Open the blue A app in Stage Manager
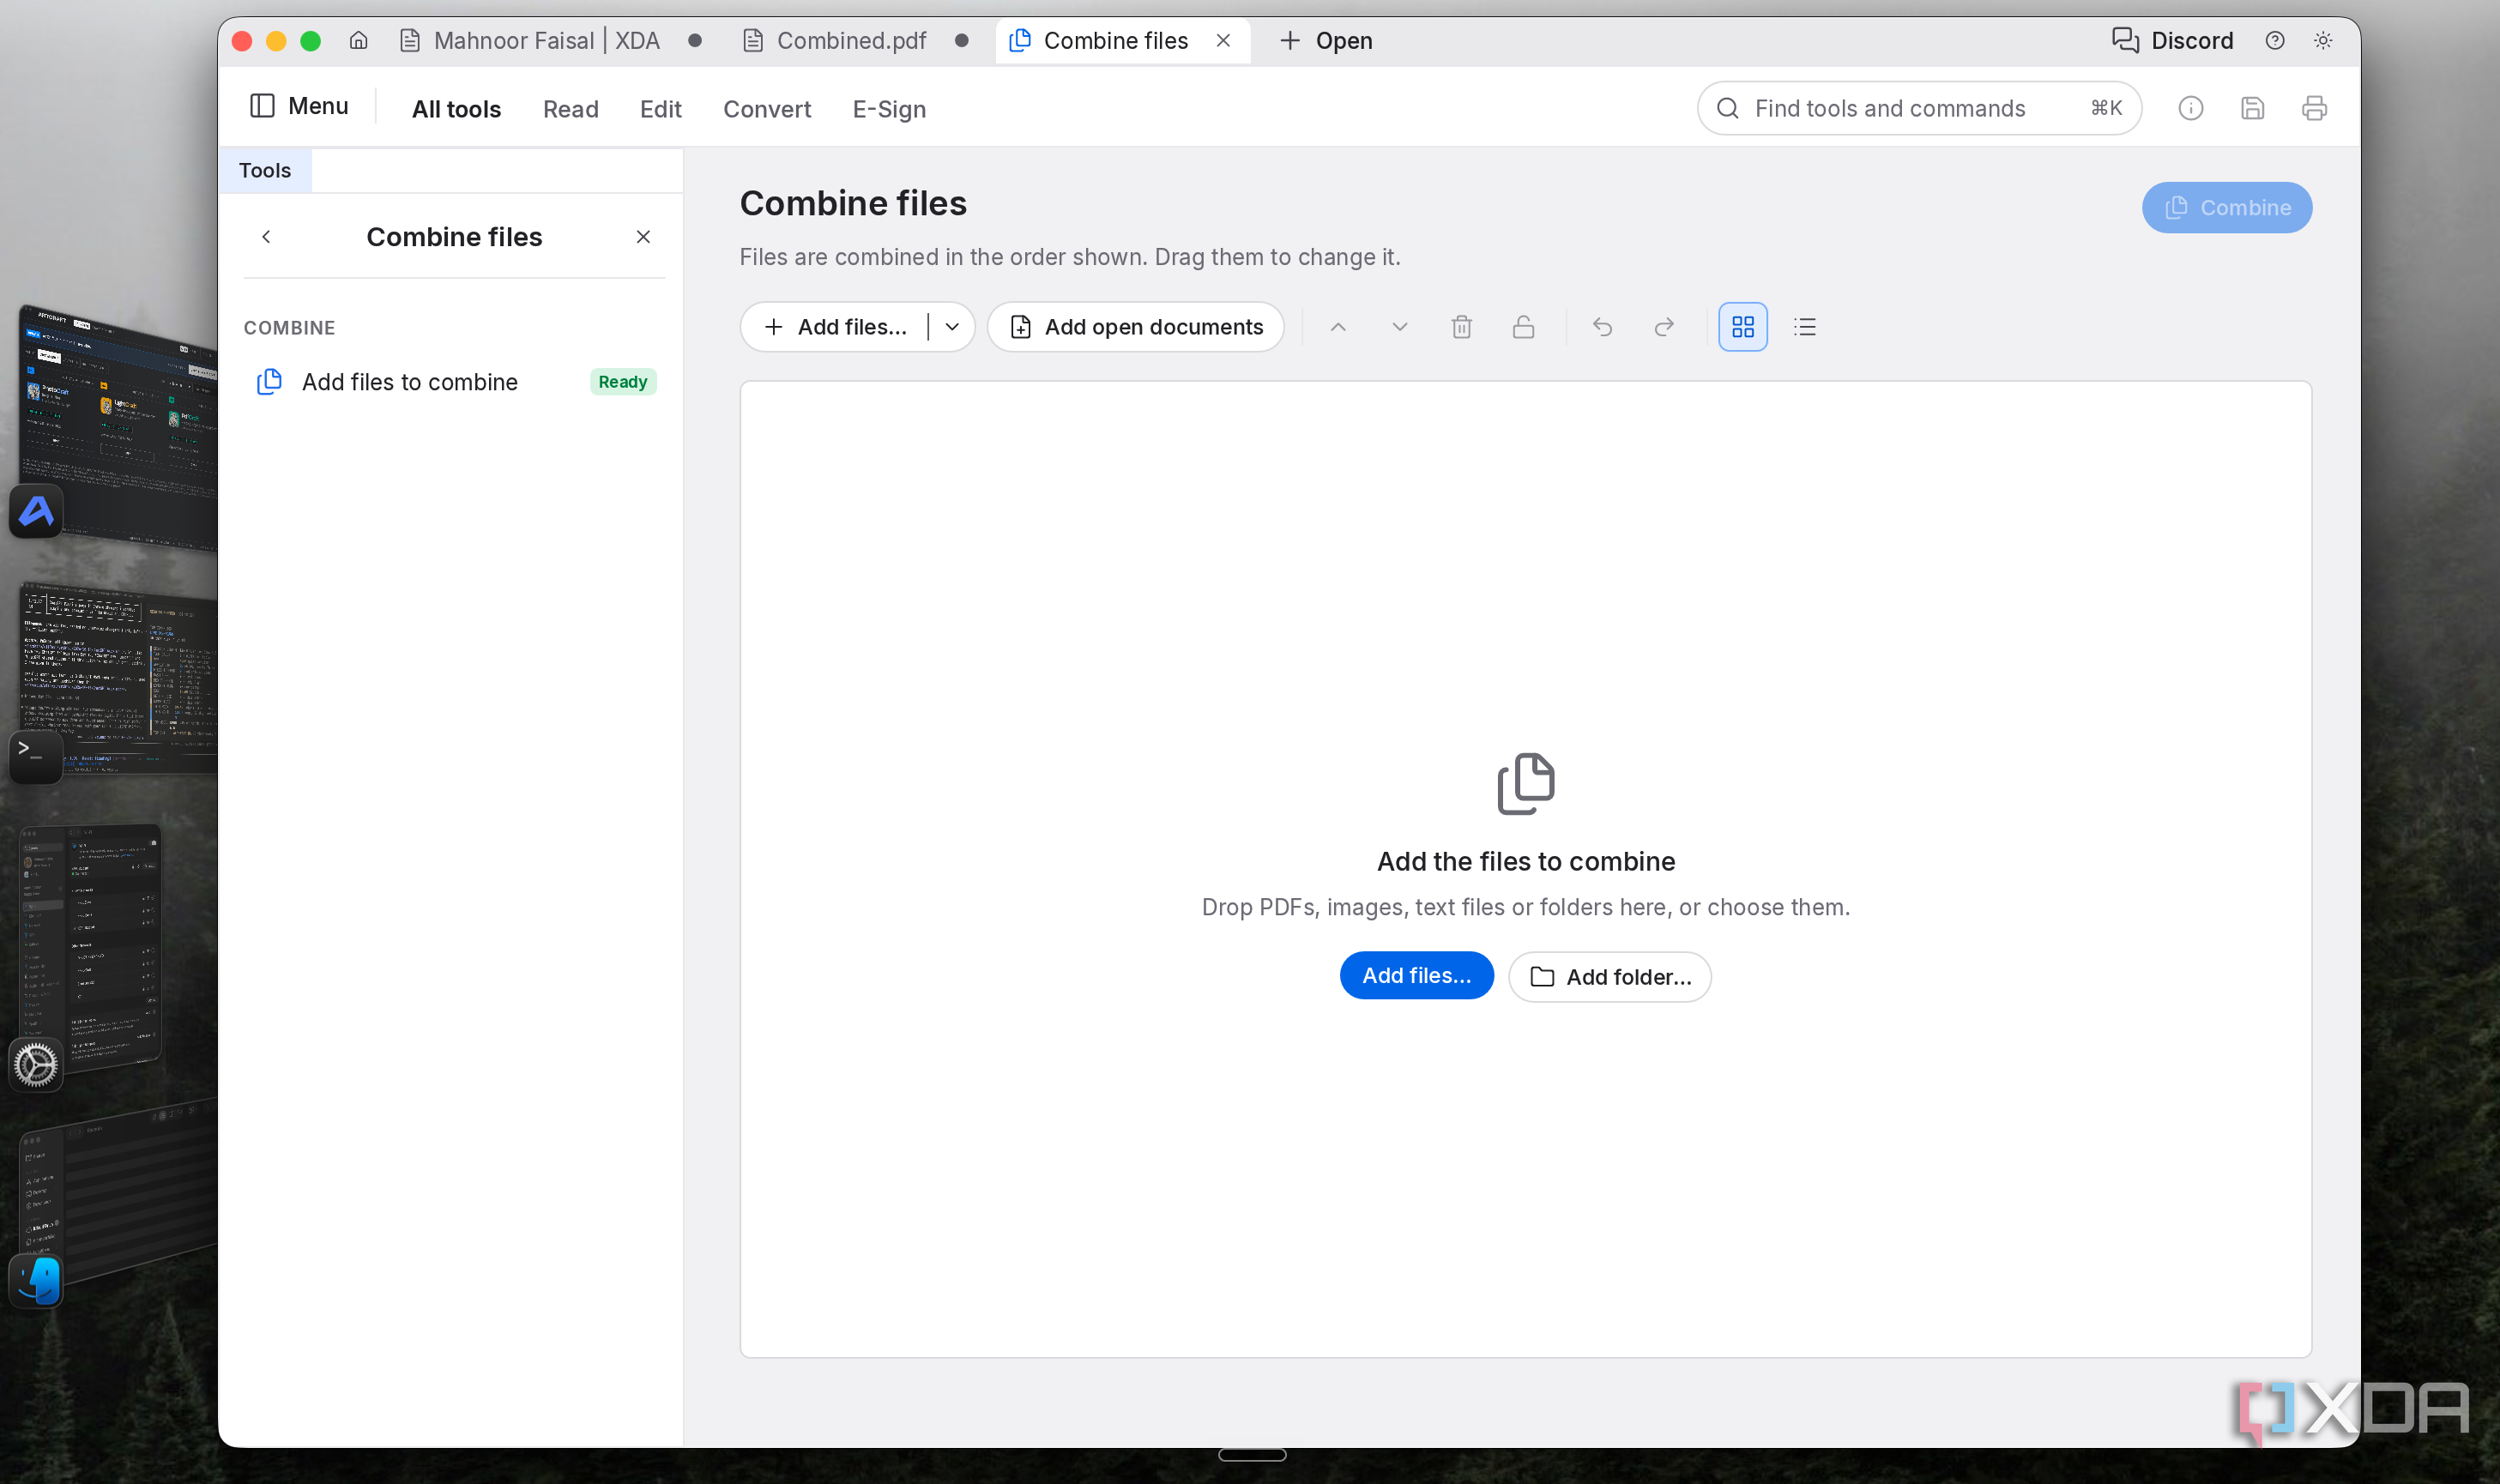Image resolution: width=2500 pixels, height=1484 pixels. 36,511
